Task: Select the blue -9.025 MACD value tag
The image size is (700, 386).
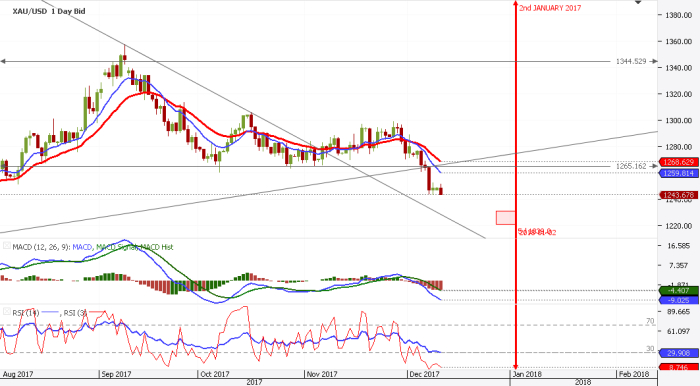Action: tap(679, 300)
